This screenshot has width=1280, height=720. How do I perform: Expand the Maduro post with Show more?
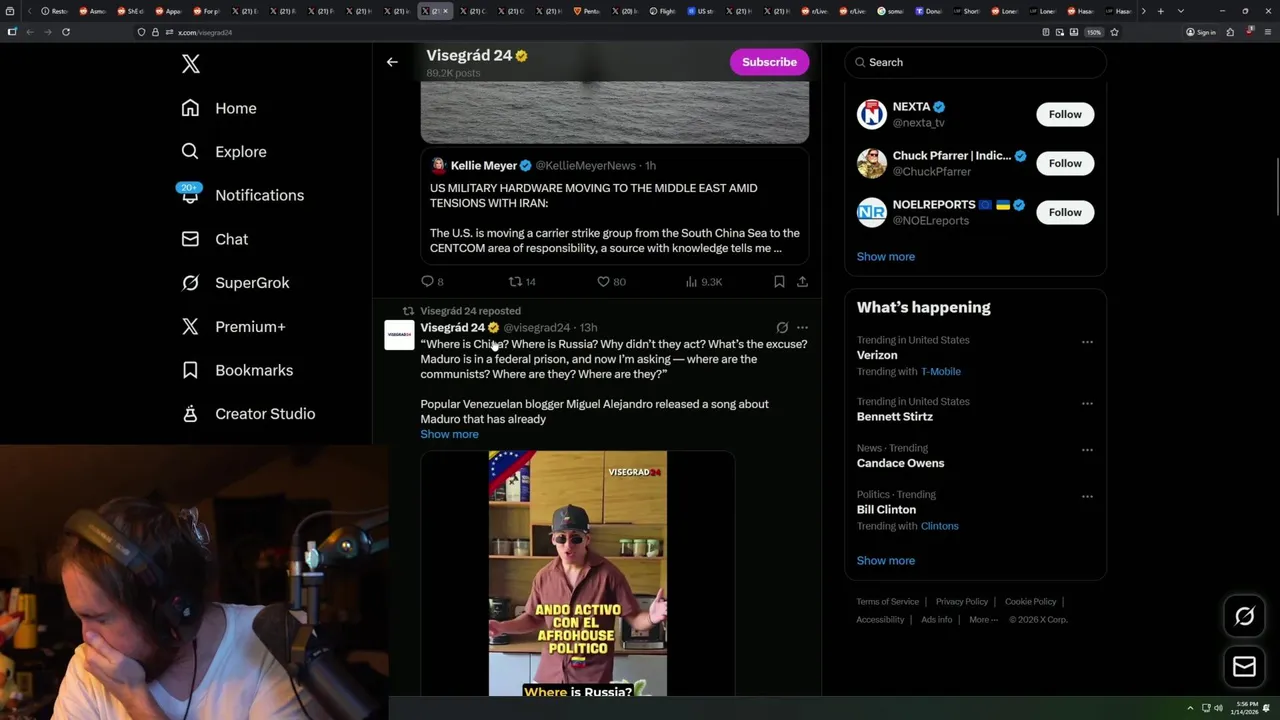(x=449, y=434)
